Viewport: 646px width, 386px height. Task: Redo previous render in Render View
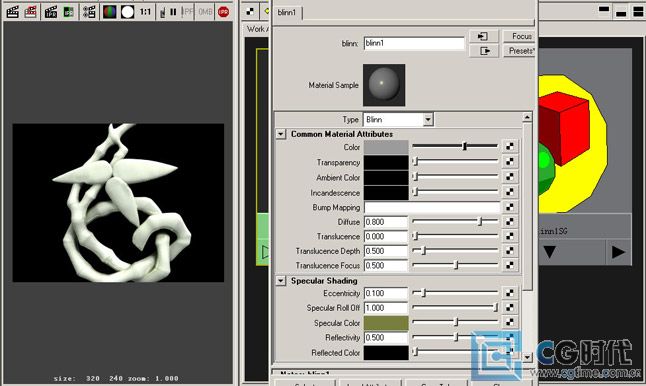tap(12, 12)
